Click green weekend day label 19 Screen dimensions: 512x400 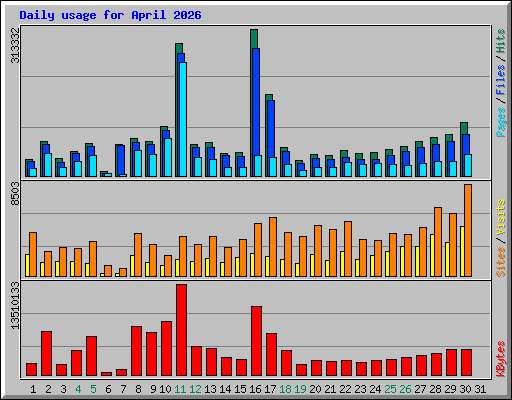pos(300,389)
